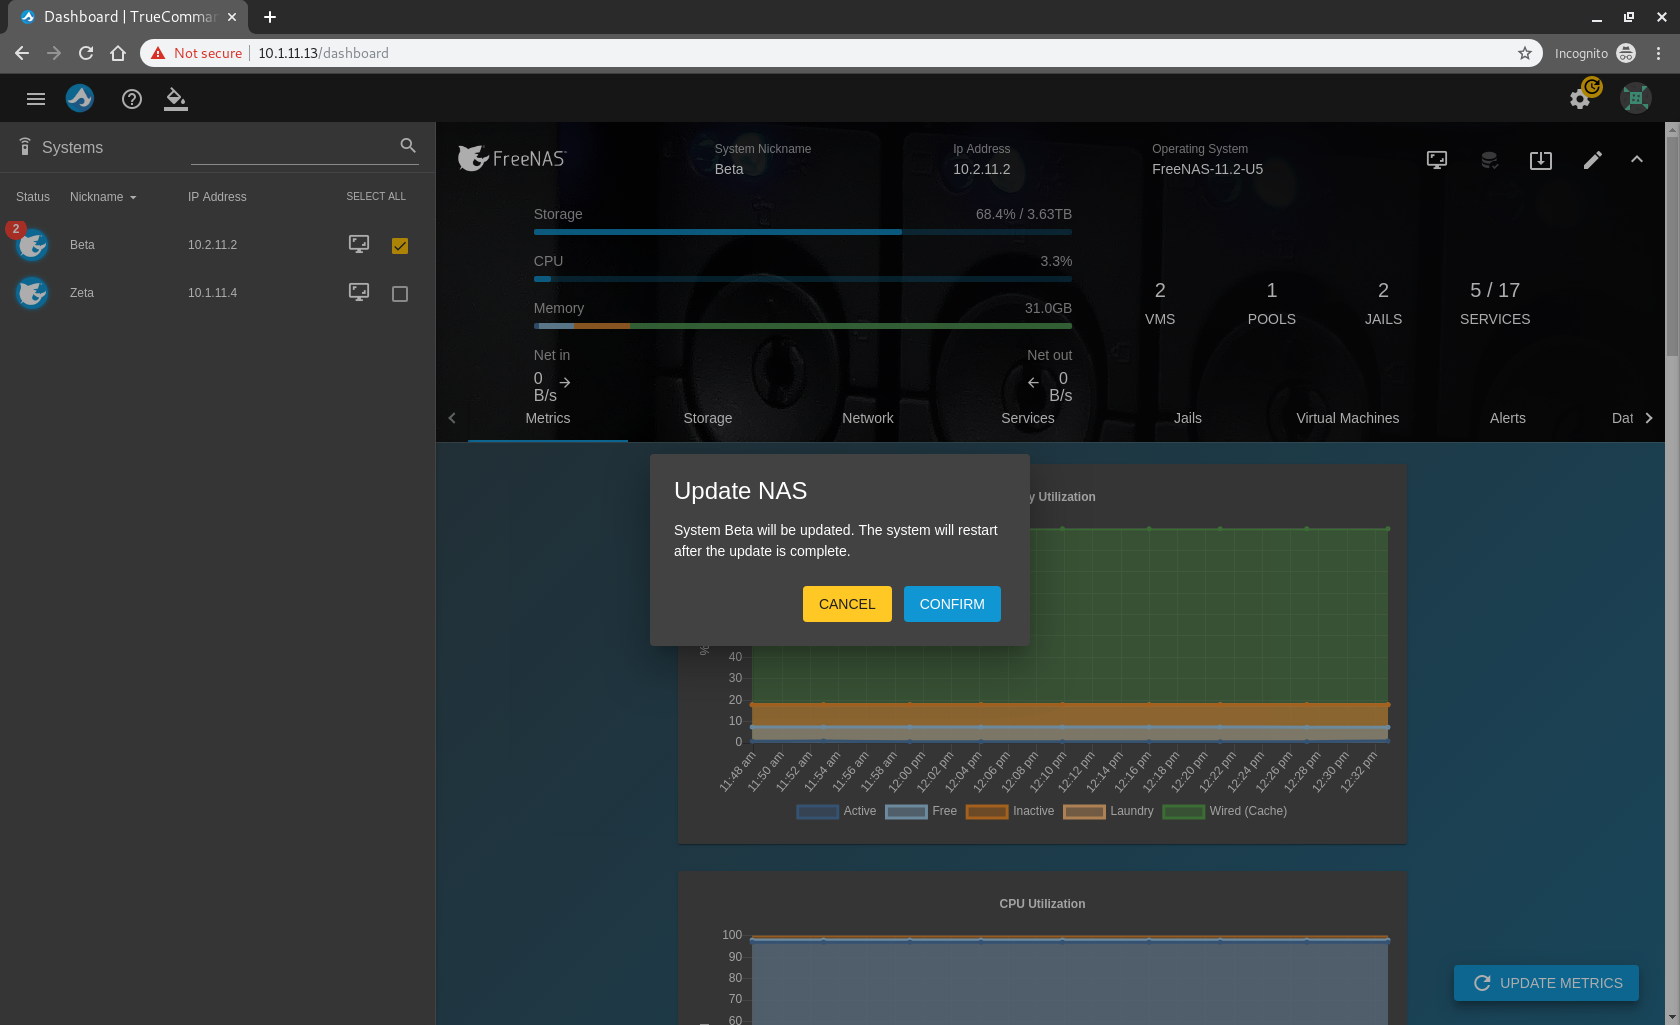1680x1025 pixels.
Task: Click the update NAS download icon
Action: [1541, 160]
